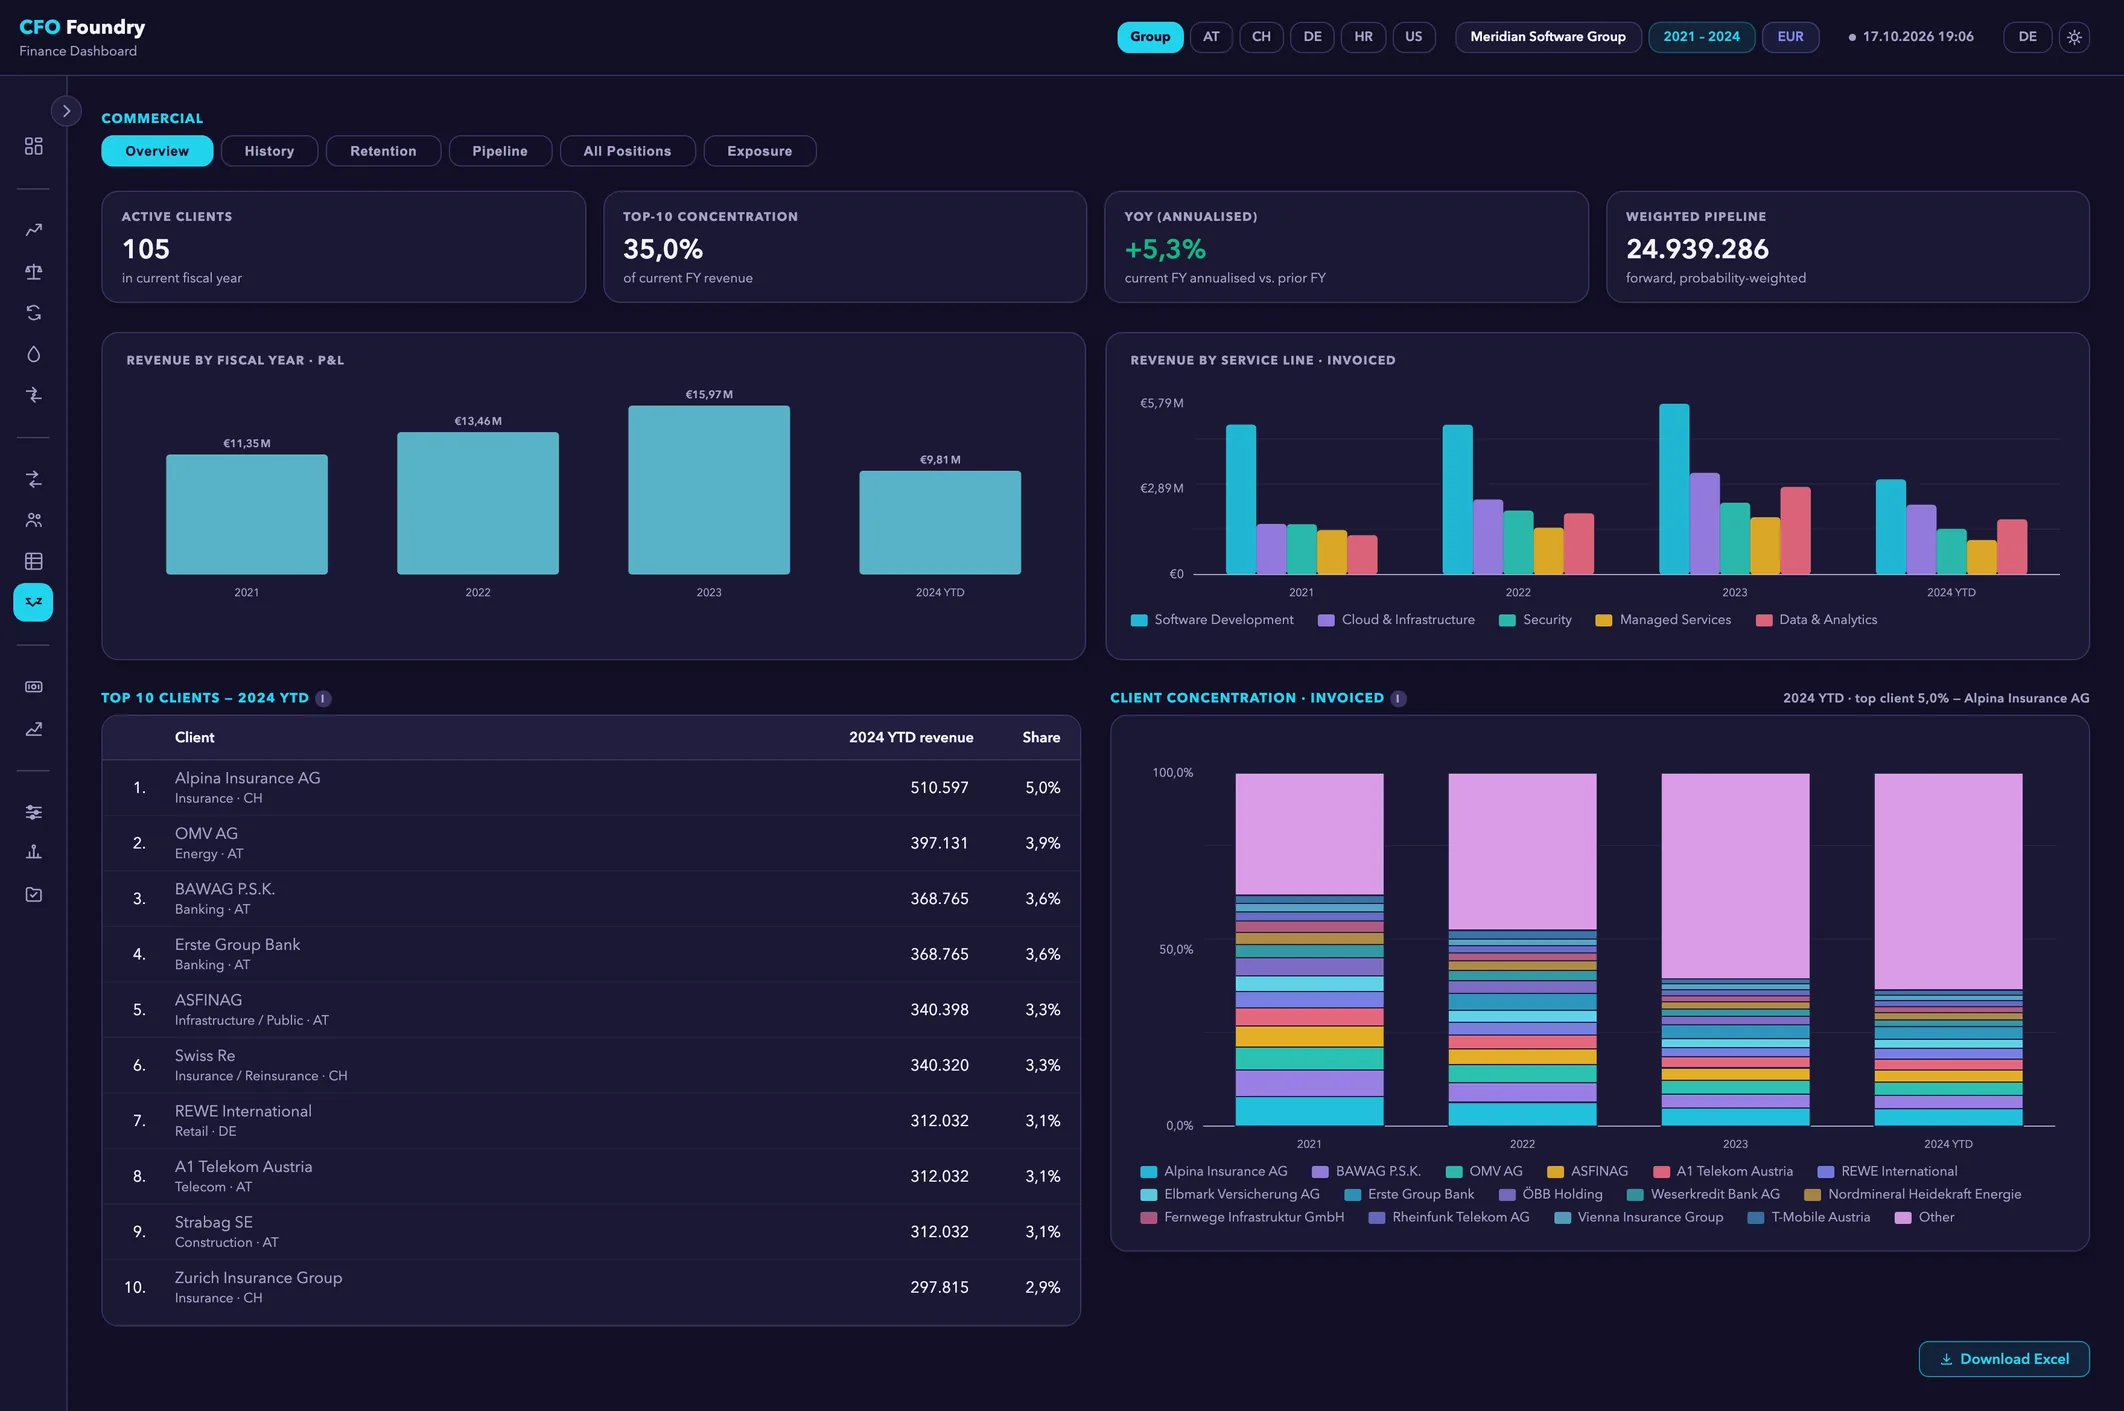This screenshot has height=1411, width=2124.
Task: Toggle Alpina Insurance AG legend swatch
Action: (x=1148, y=1172)
